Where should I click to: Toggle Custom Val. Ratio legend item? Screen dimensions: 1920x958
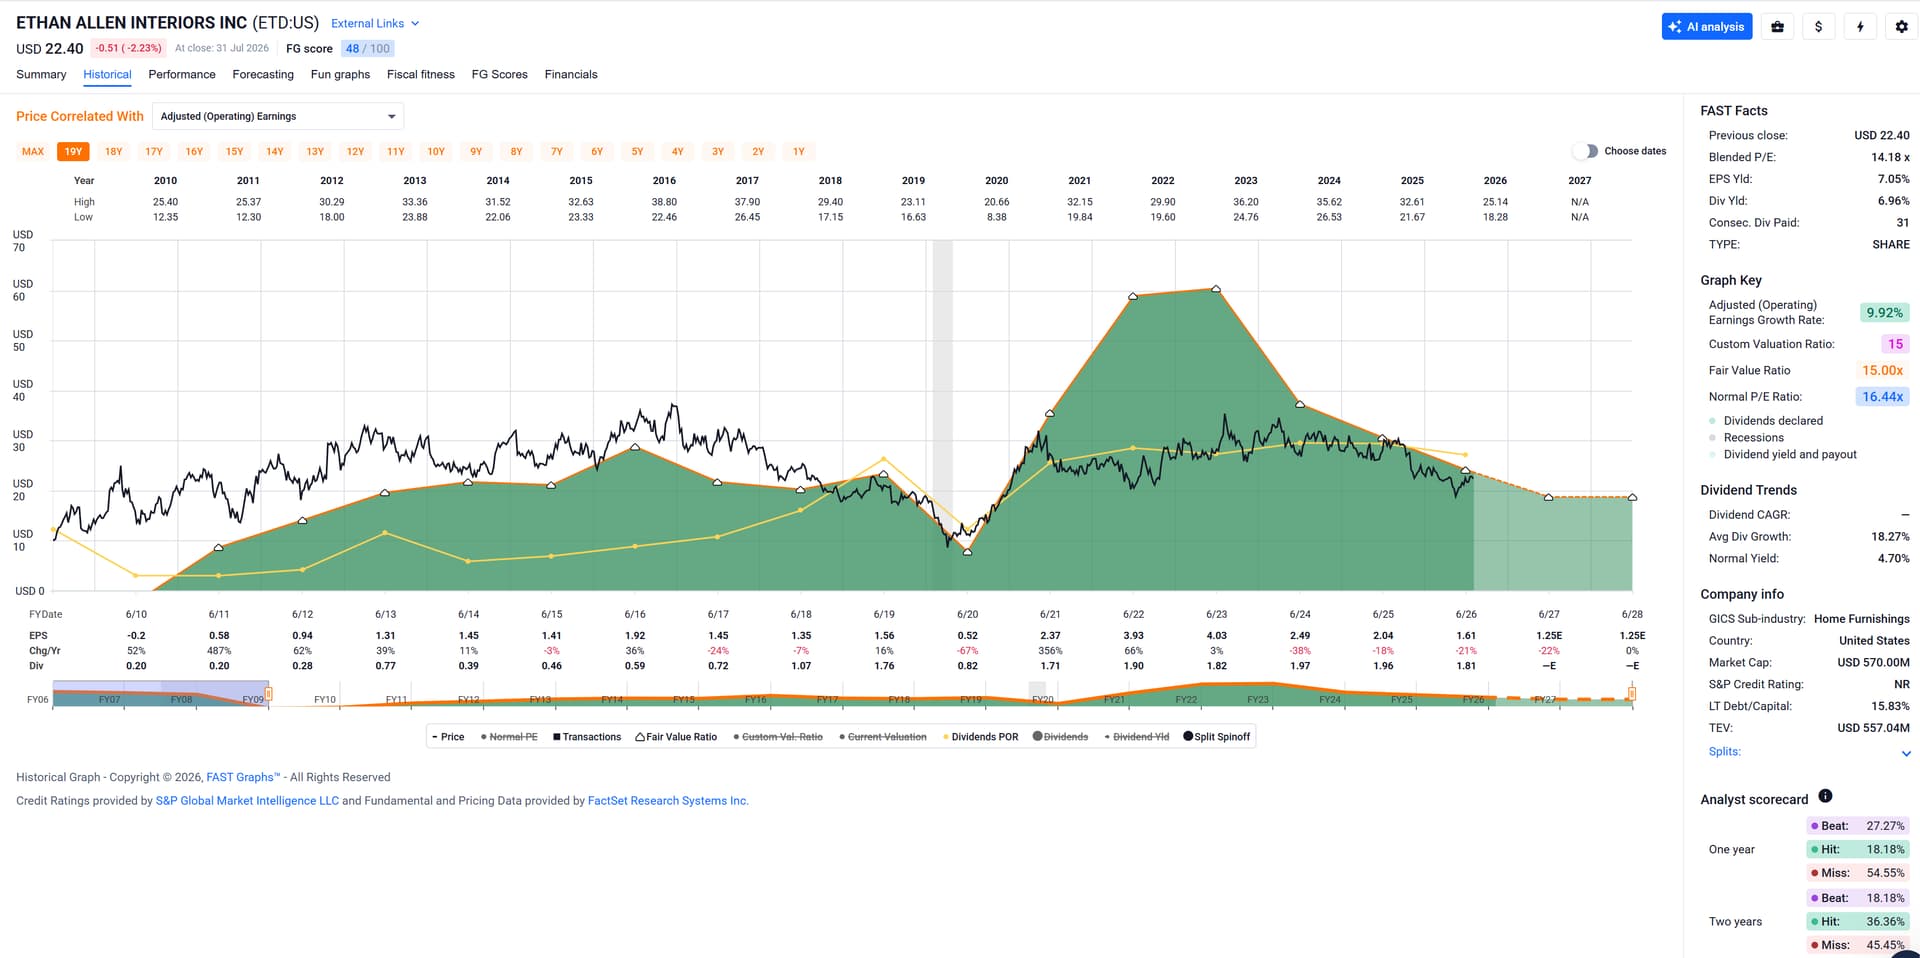[778, 737]
